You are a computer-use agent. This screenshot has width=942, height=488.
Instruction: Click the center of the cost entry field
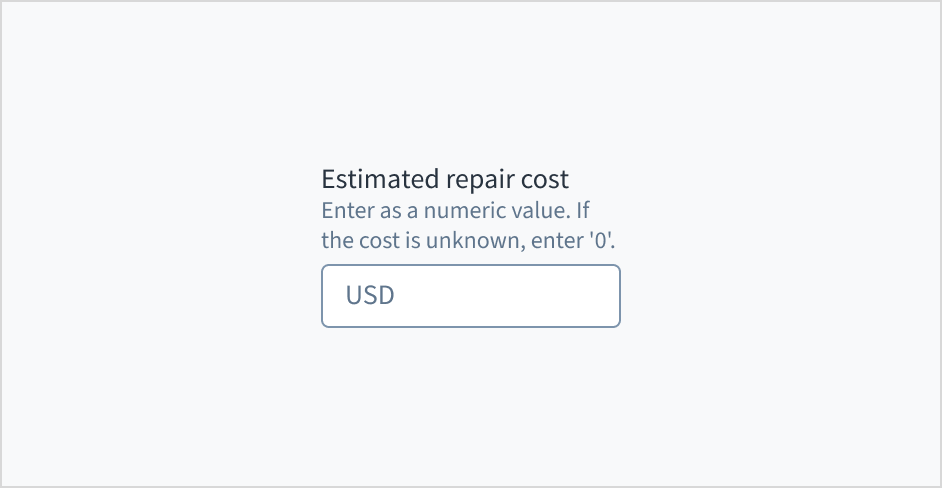point(470,296)
